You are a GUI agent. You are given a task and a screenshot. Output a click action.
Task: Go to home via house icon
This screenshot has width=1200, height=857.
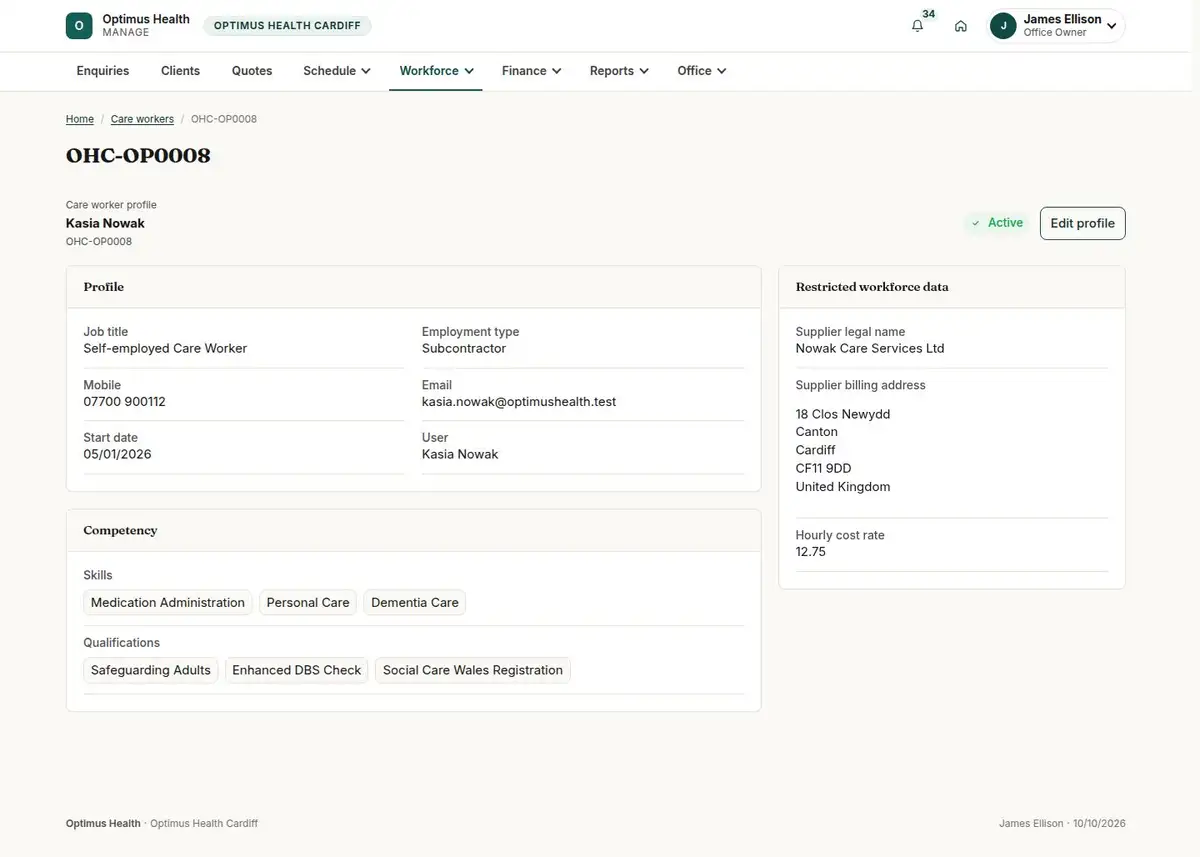[961, 26]
